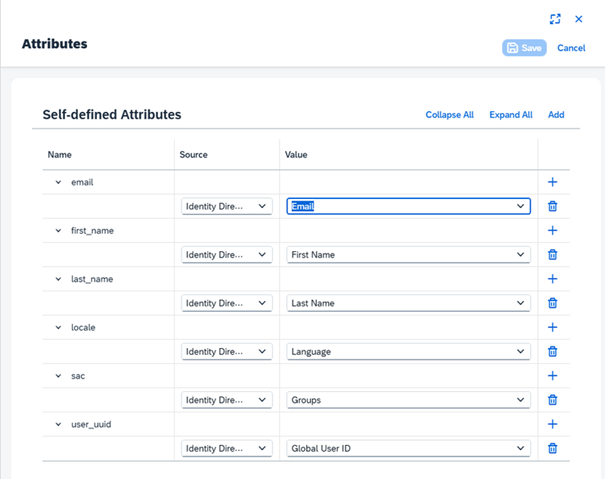Click the plus icon in the first_name row
605x479 pixels.
[x=552, y=230]
